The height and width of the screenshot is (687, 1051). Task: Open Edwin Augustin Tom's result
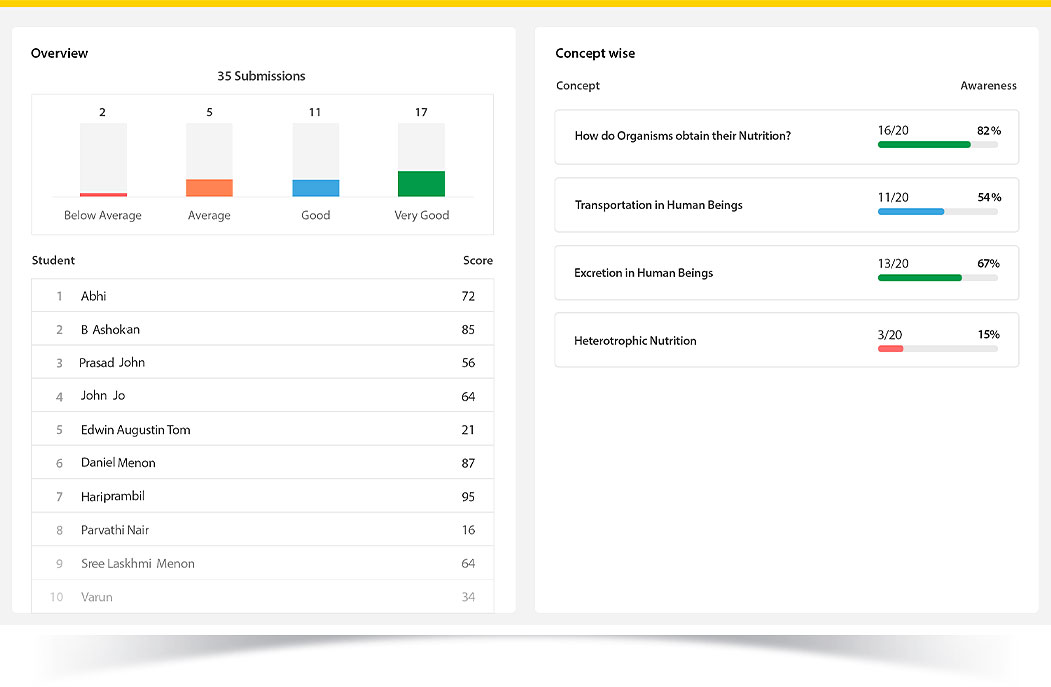tap(262, 430)
